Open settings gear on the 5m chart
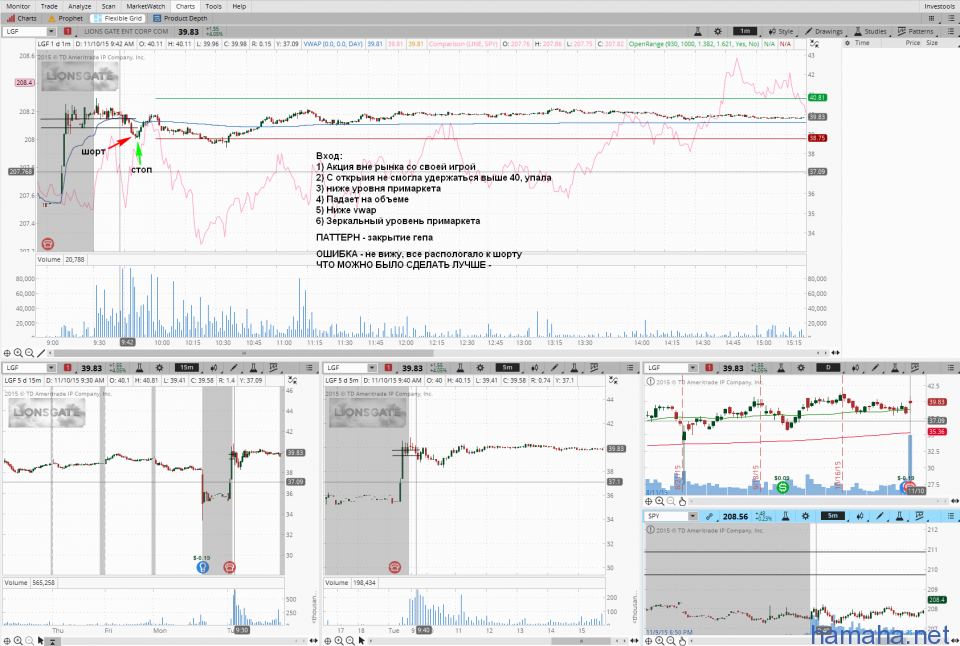Viewport: 960px width, 646px height. (x=480, y=367)
